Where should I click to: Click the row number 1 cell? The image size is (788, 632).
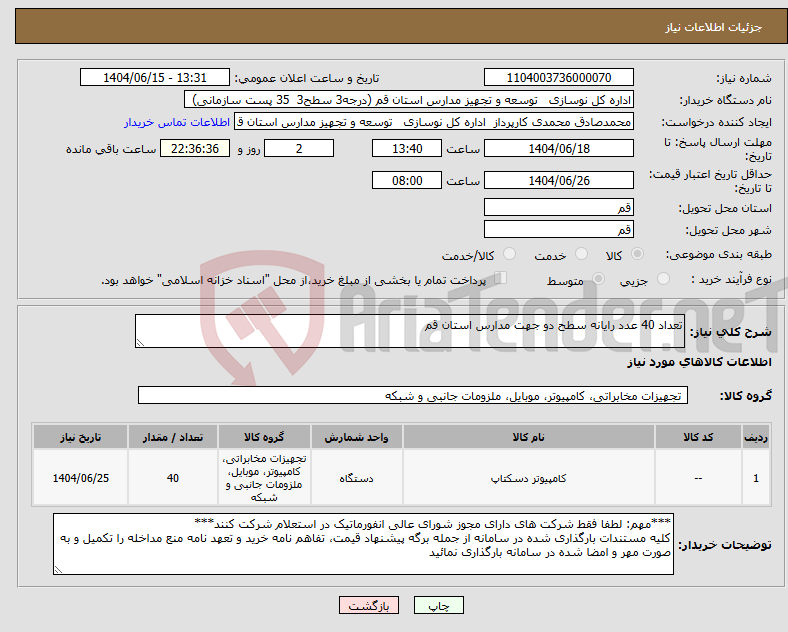(756, 478)
